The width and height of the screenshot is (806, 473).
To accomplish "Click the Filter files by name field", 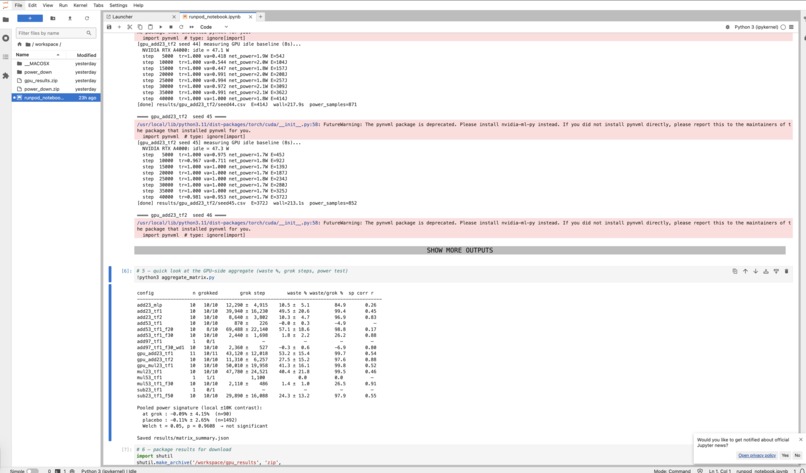I will pos(54,33).
